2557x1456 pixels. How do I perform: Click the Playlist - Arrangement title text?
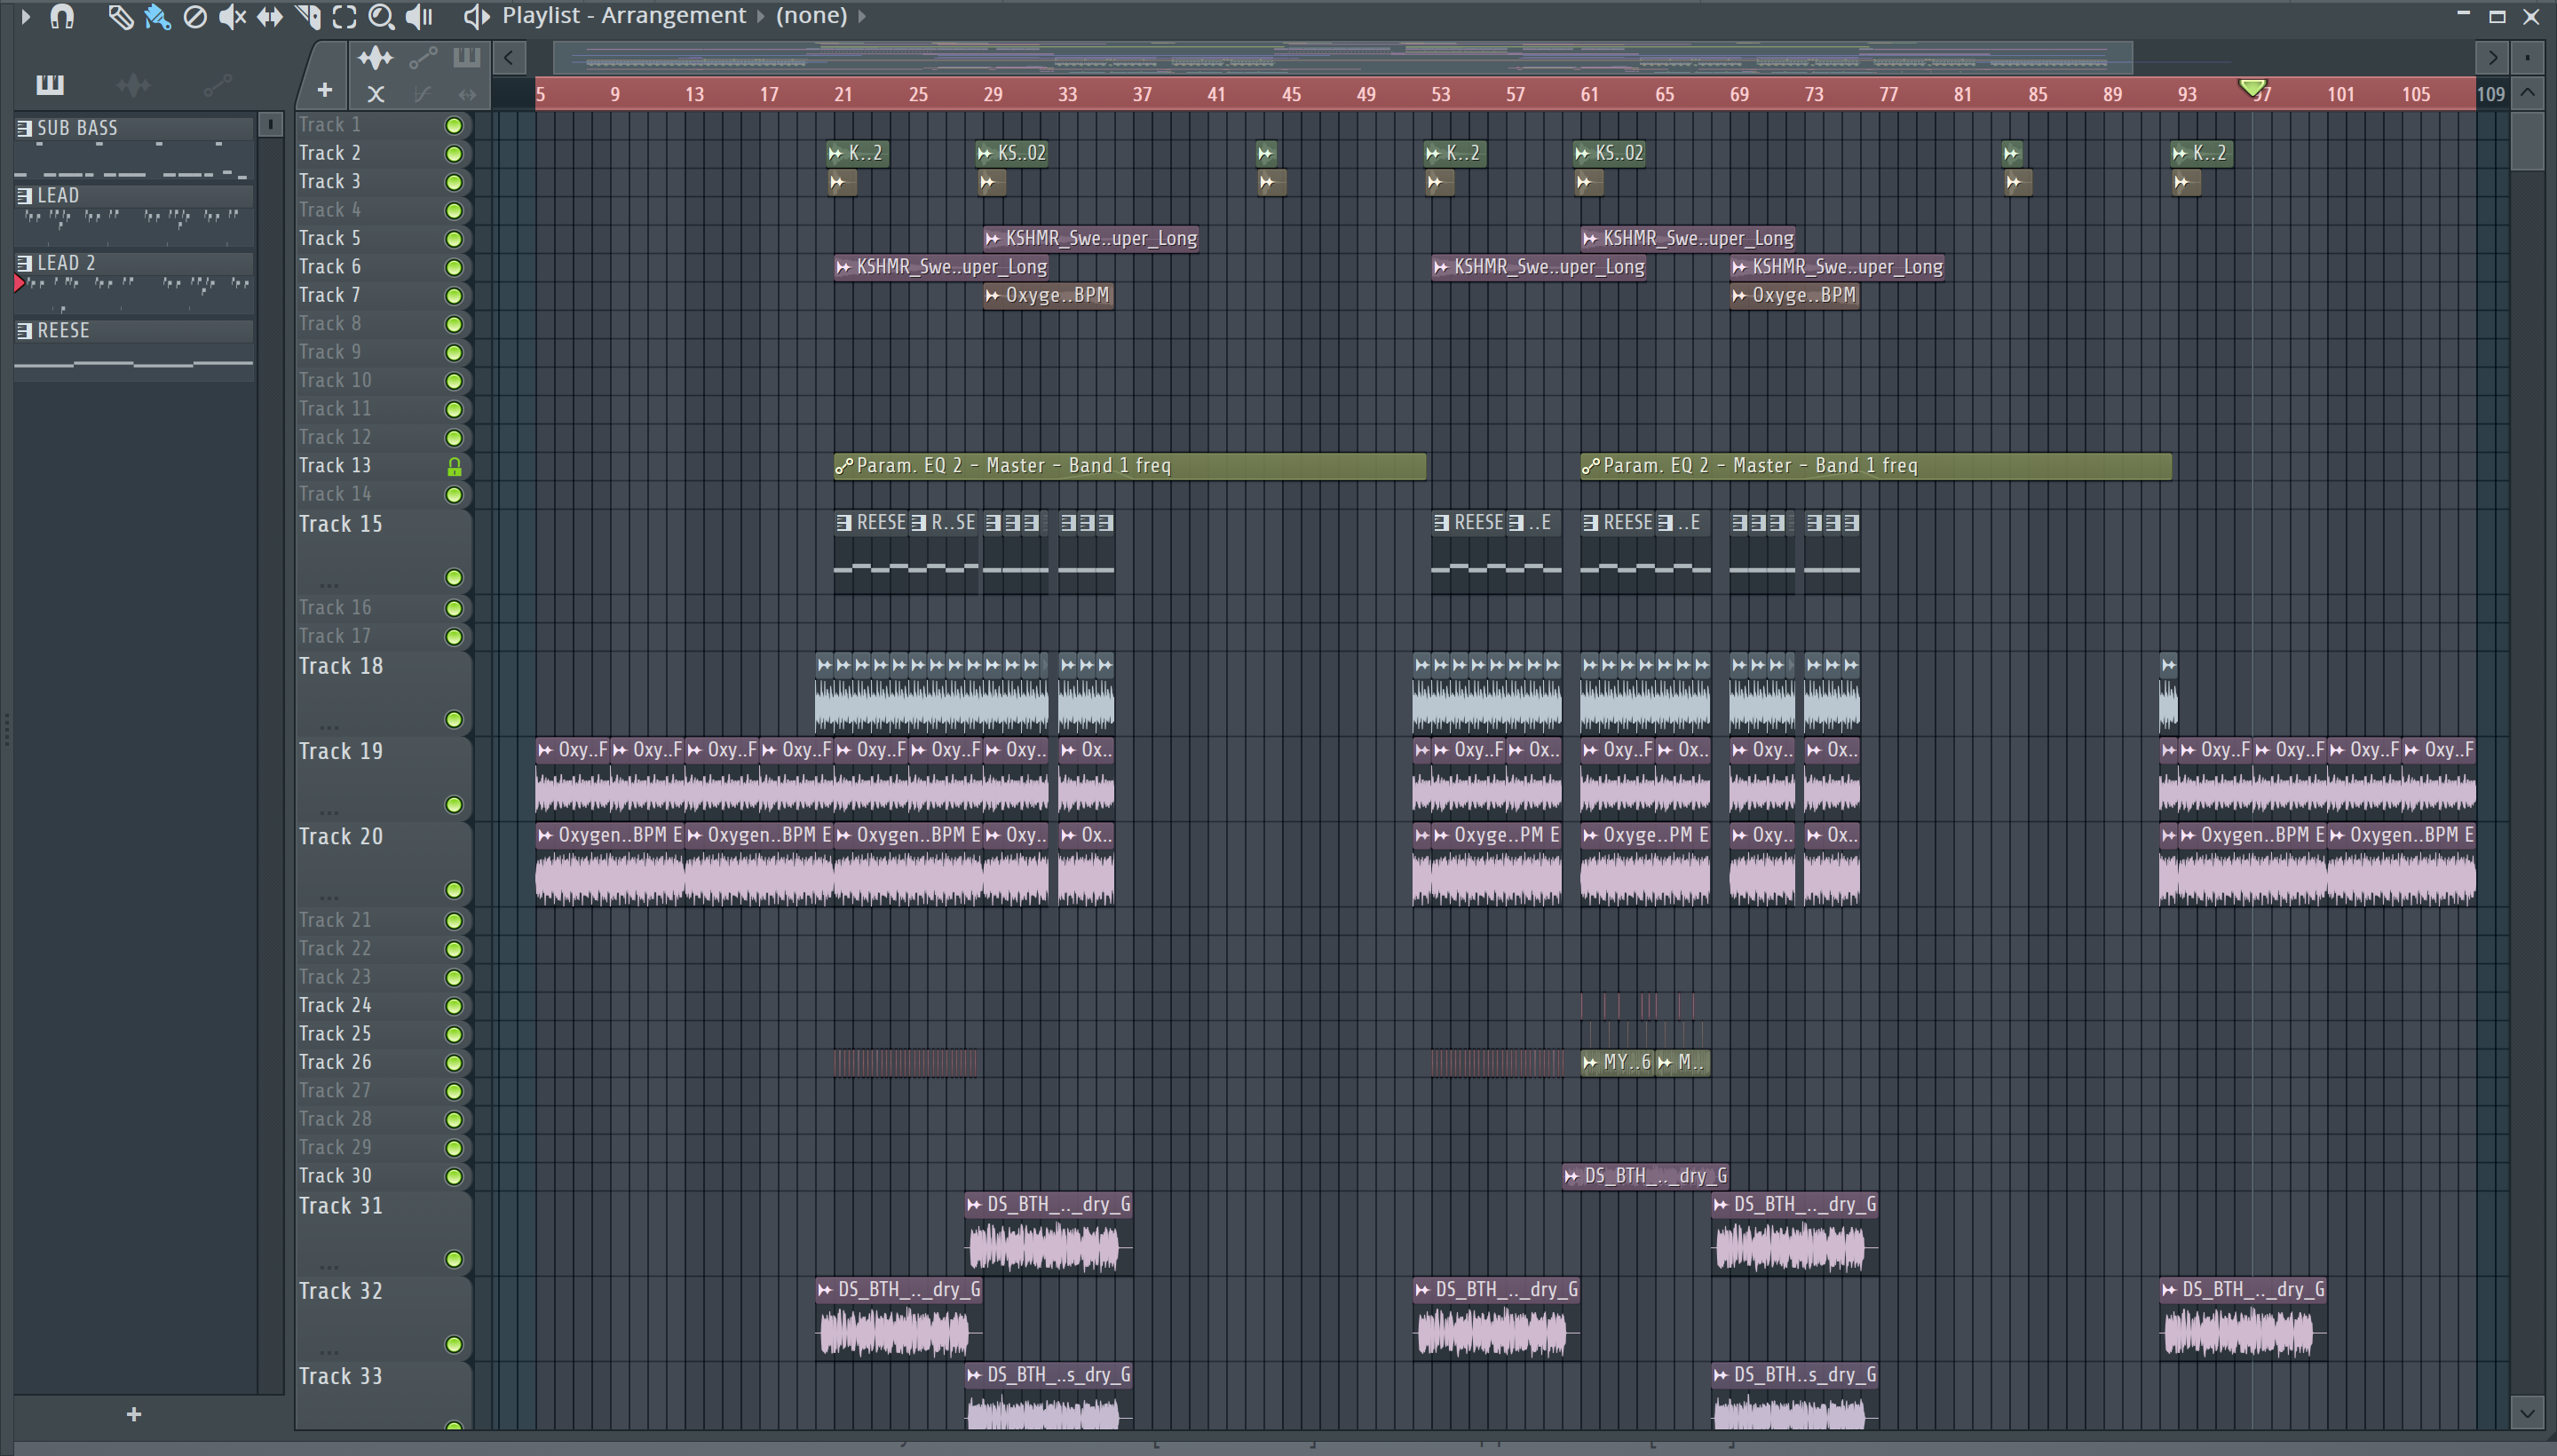click(x=624, y=16)
